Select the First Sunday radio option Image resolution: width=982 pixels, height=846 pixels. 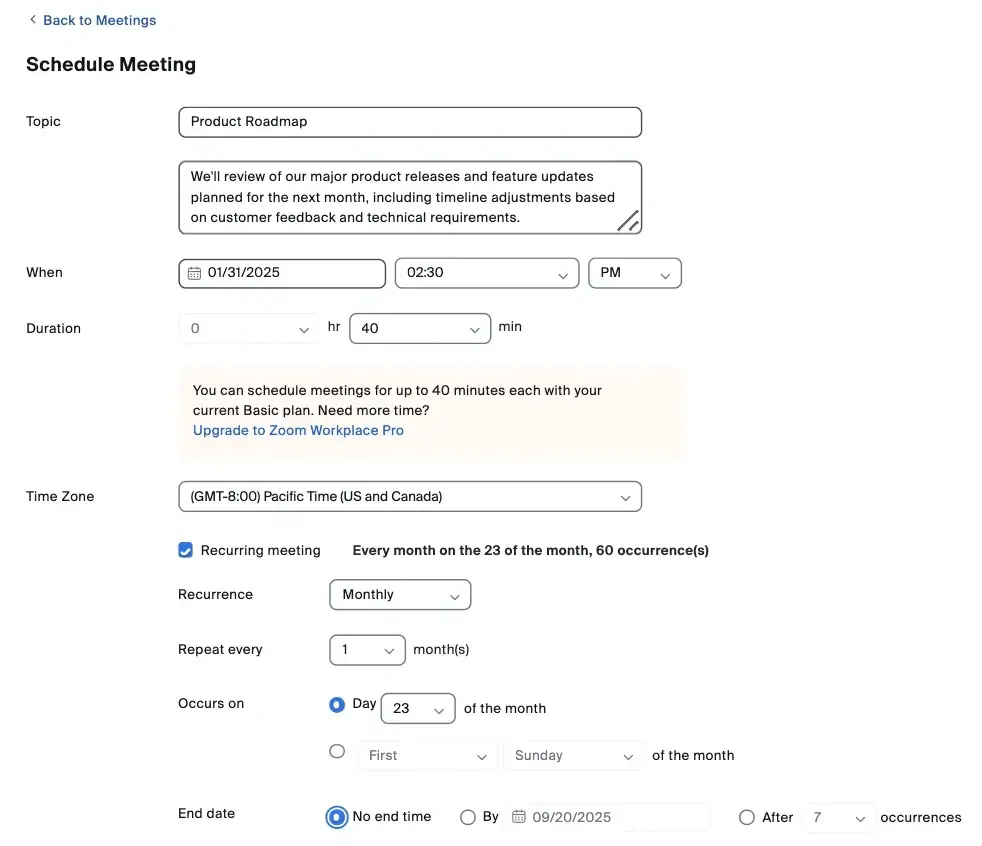[x=337, y=752]
